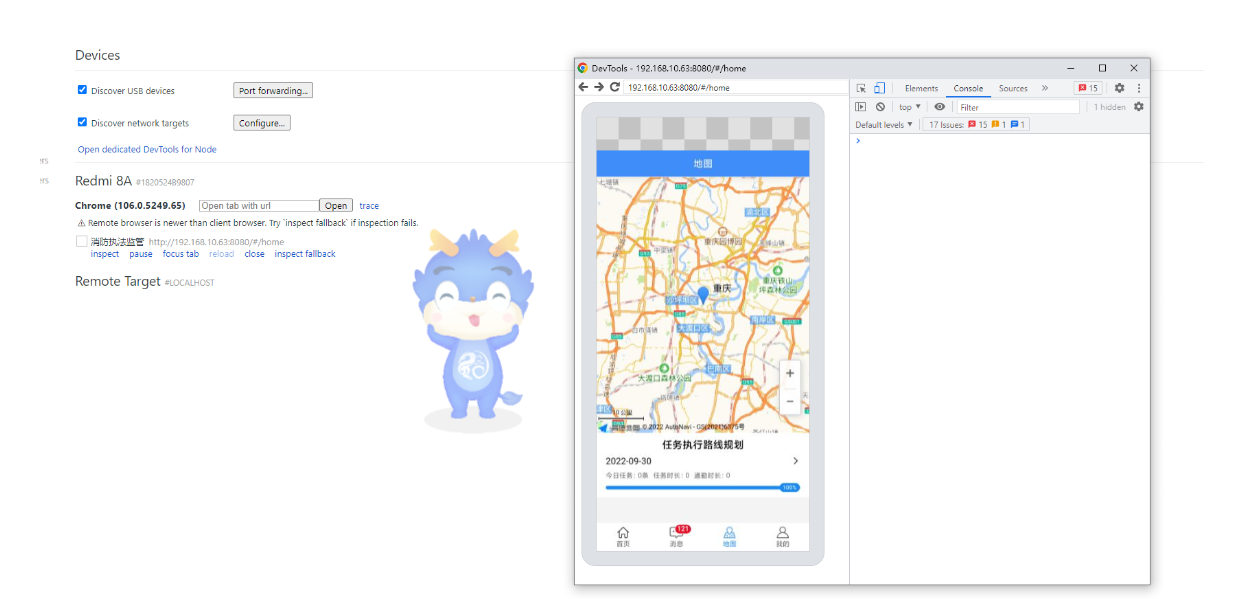
Task: Open the red 15 errors badge
Action: click(1088, 88)
